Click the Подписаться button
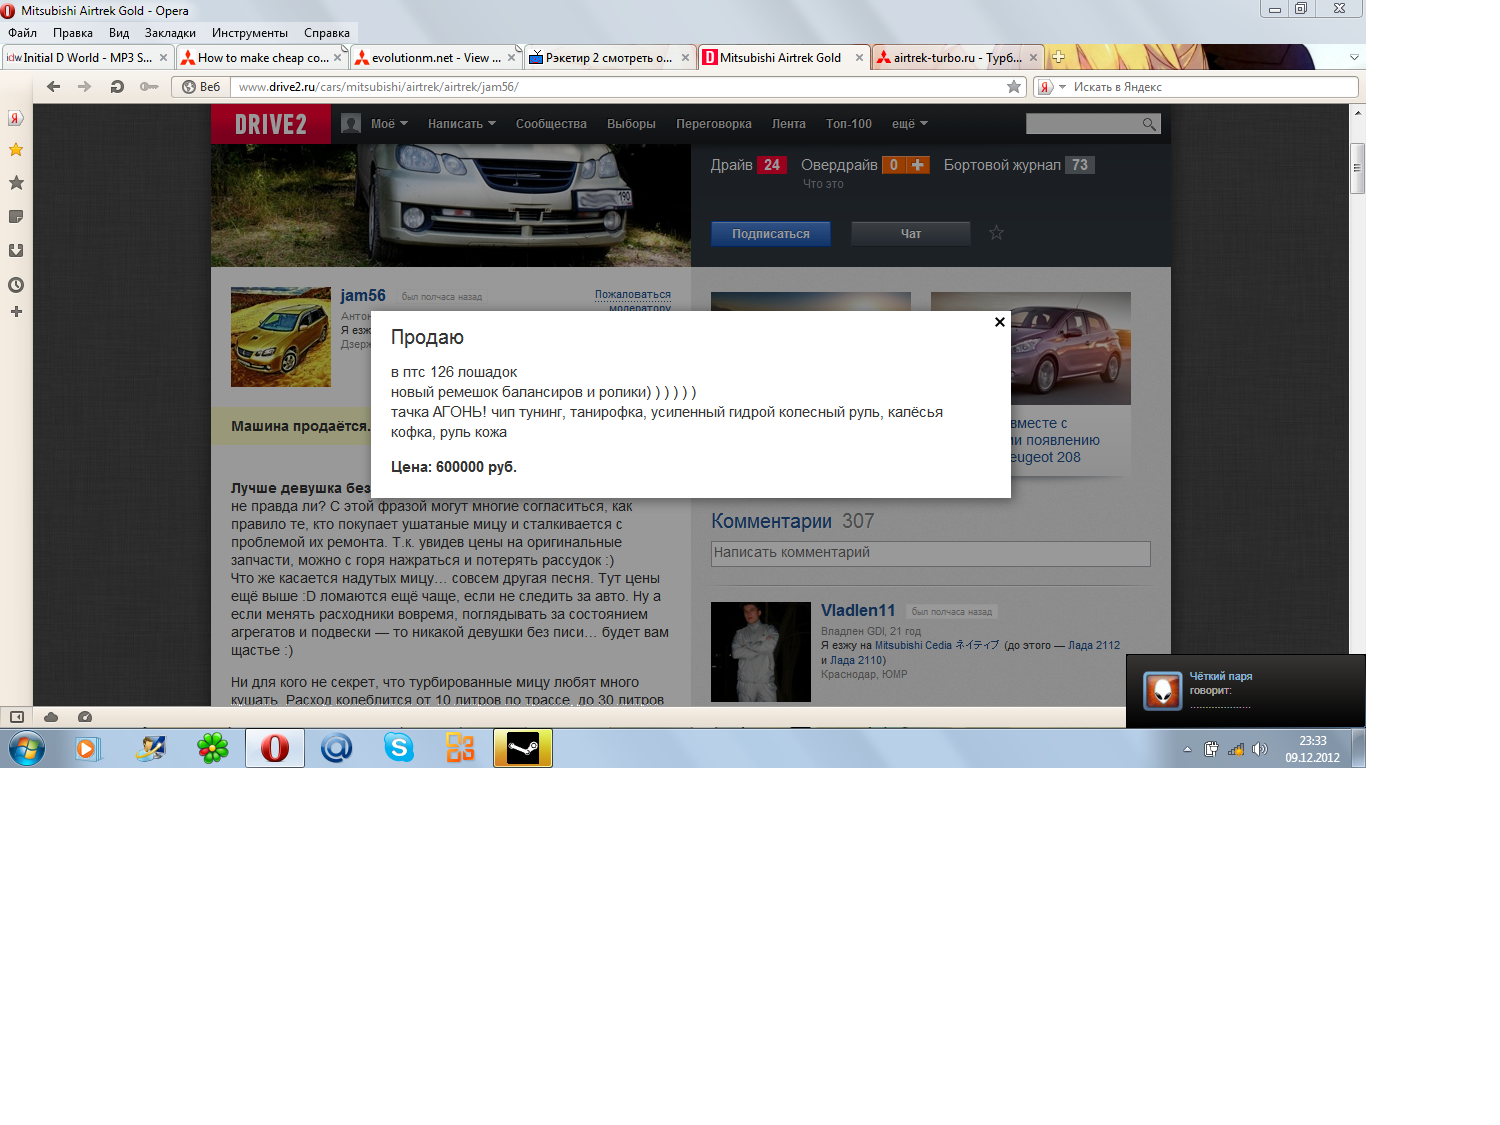This screenshot has height=1125, width=1500. tap(770, 234)
